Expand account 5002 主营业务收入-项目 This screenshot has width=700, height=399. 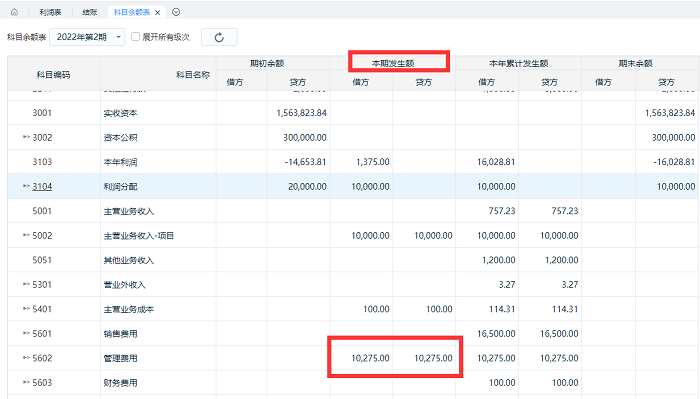26,235
